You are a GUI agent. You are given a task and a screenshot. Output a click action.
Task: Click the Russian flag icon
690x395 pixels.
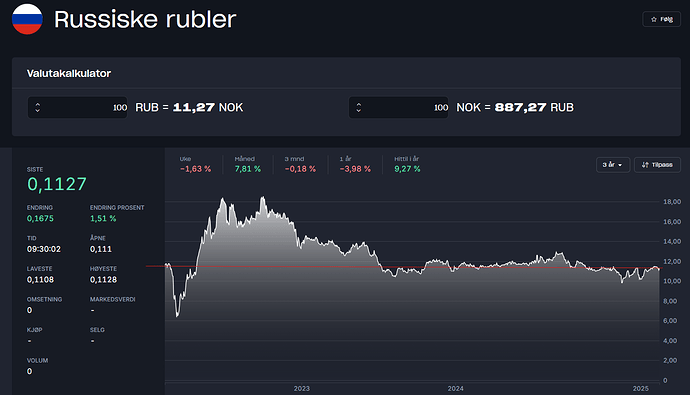point(27,19)
